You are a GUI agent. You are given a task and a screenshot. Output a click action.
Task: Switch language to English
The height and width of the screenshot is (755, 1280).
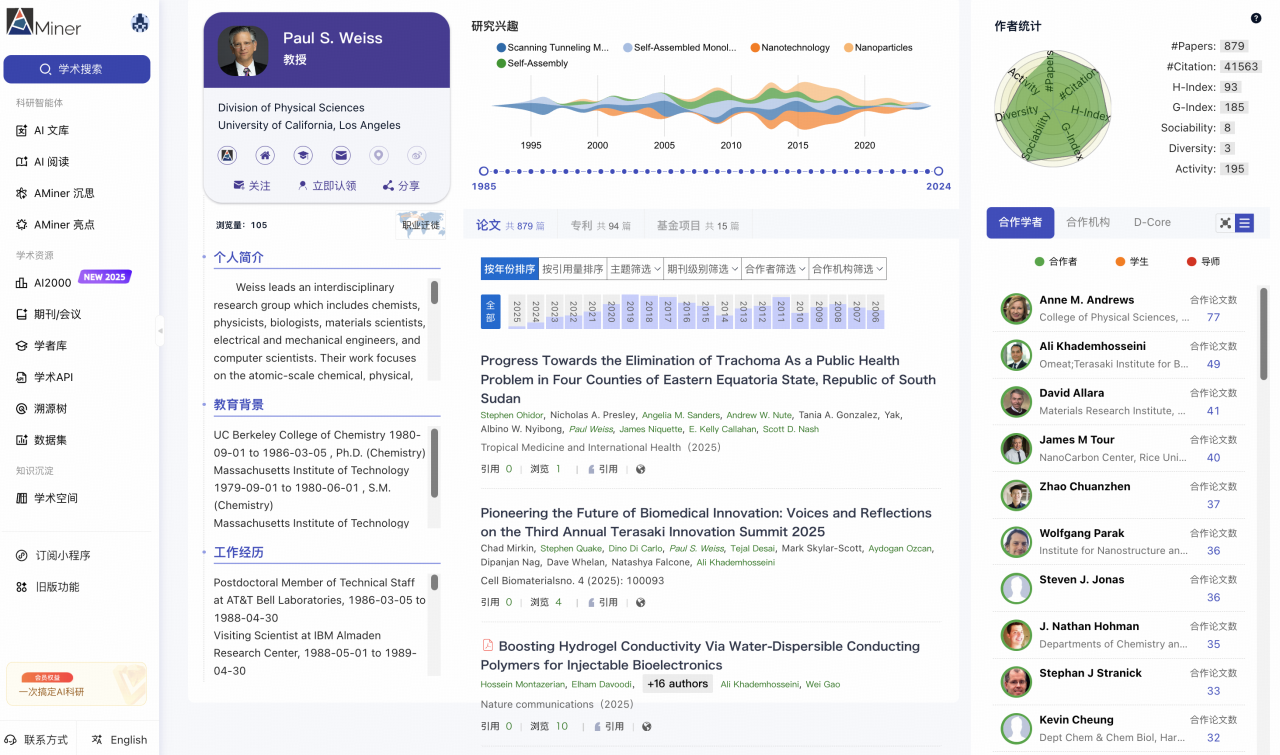tap(119, 740)
